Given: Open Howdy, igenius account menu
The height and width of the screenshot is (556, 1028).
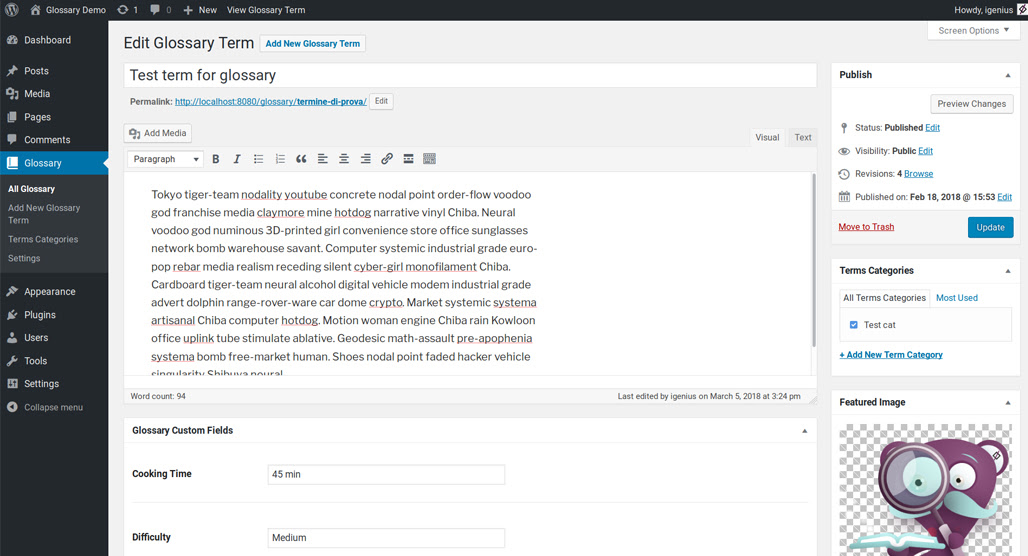Looking at the screenshot, I should point(990,10).
